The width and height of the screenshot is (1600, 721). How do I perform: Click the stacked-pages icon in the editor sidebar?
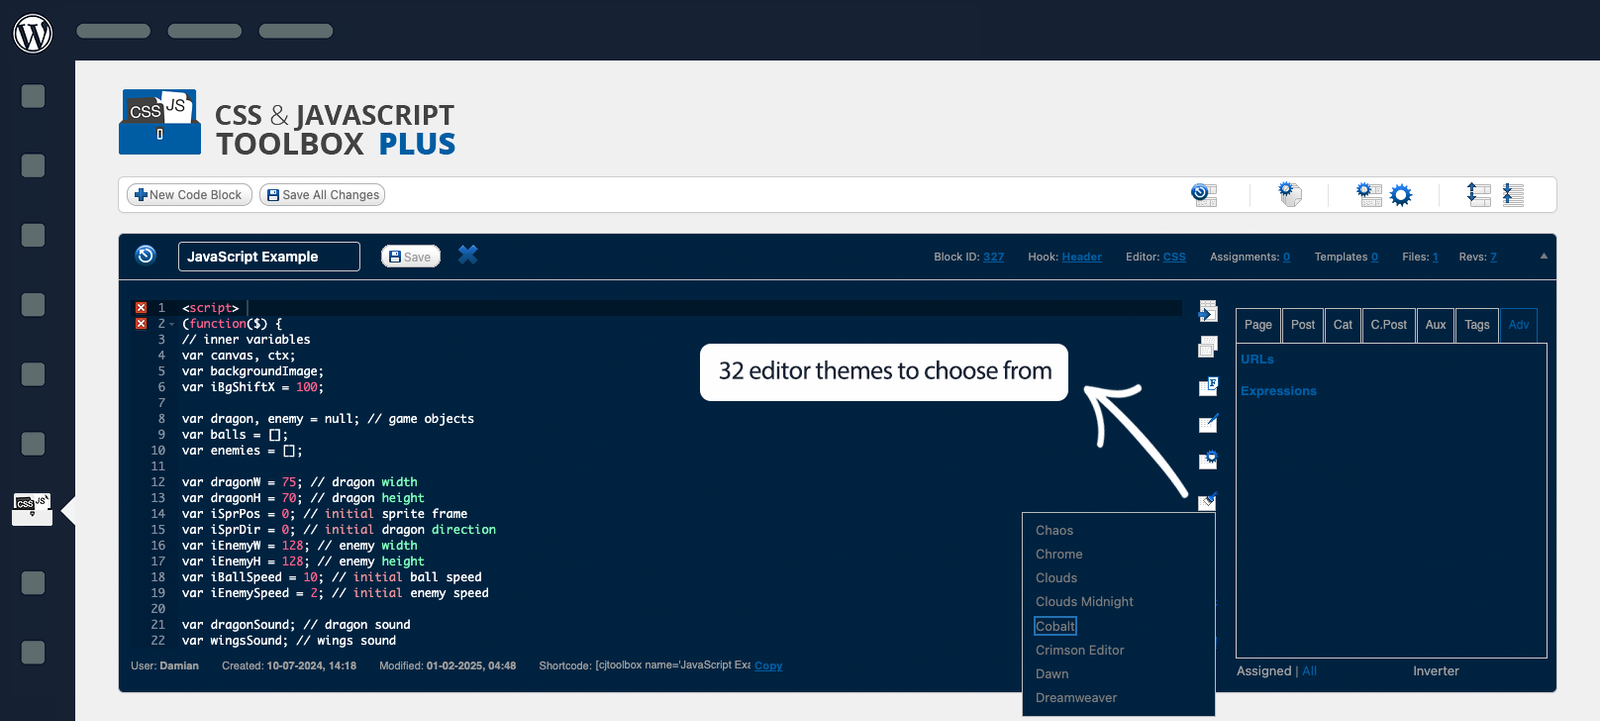[1208, 347]
